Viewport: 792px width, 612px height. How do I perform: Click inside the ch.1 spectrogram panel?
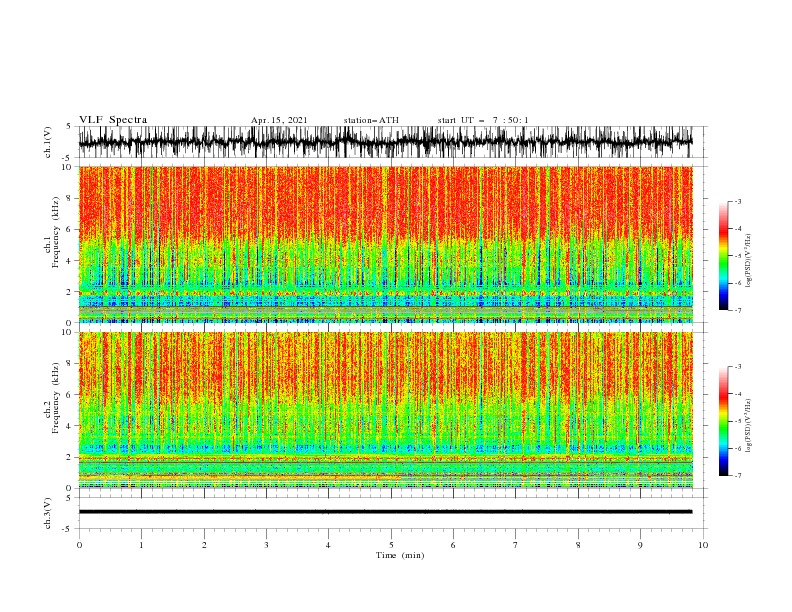point(385,244)
